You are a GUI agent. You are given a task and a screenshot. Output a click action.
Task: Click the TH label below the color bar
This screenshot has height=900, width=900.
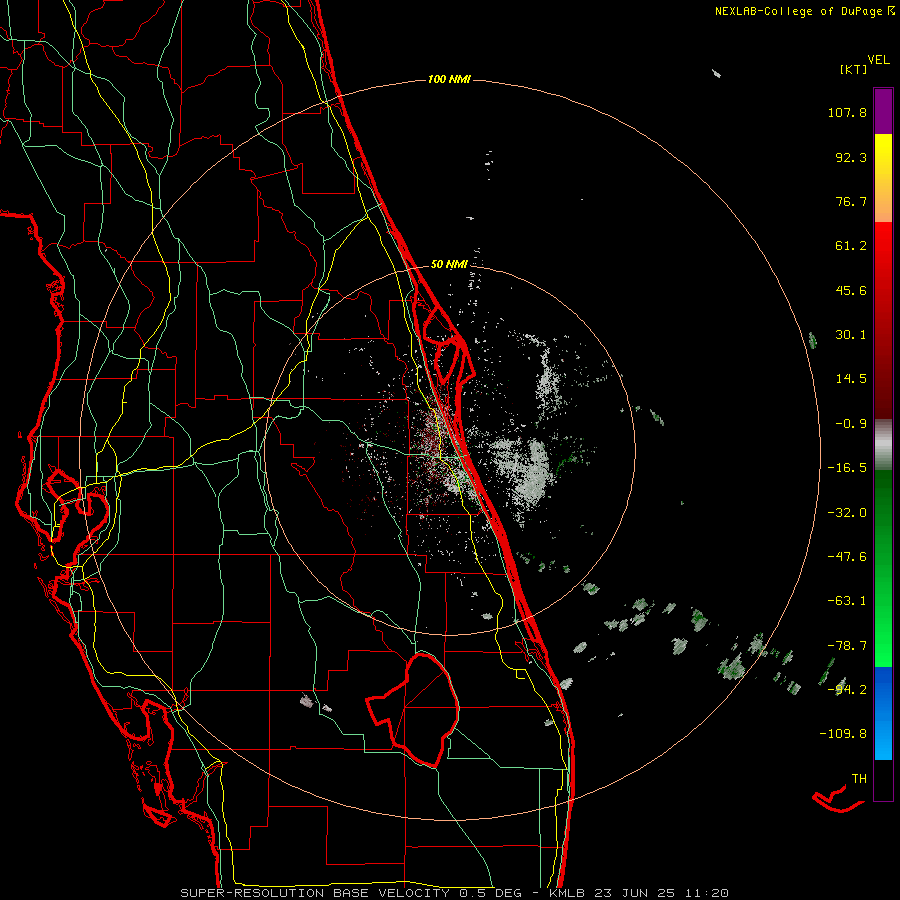(x=859, y=779)
